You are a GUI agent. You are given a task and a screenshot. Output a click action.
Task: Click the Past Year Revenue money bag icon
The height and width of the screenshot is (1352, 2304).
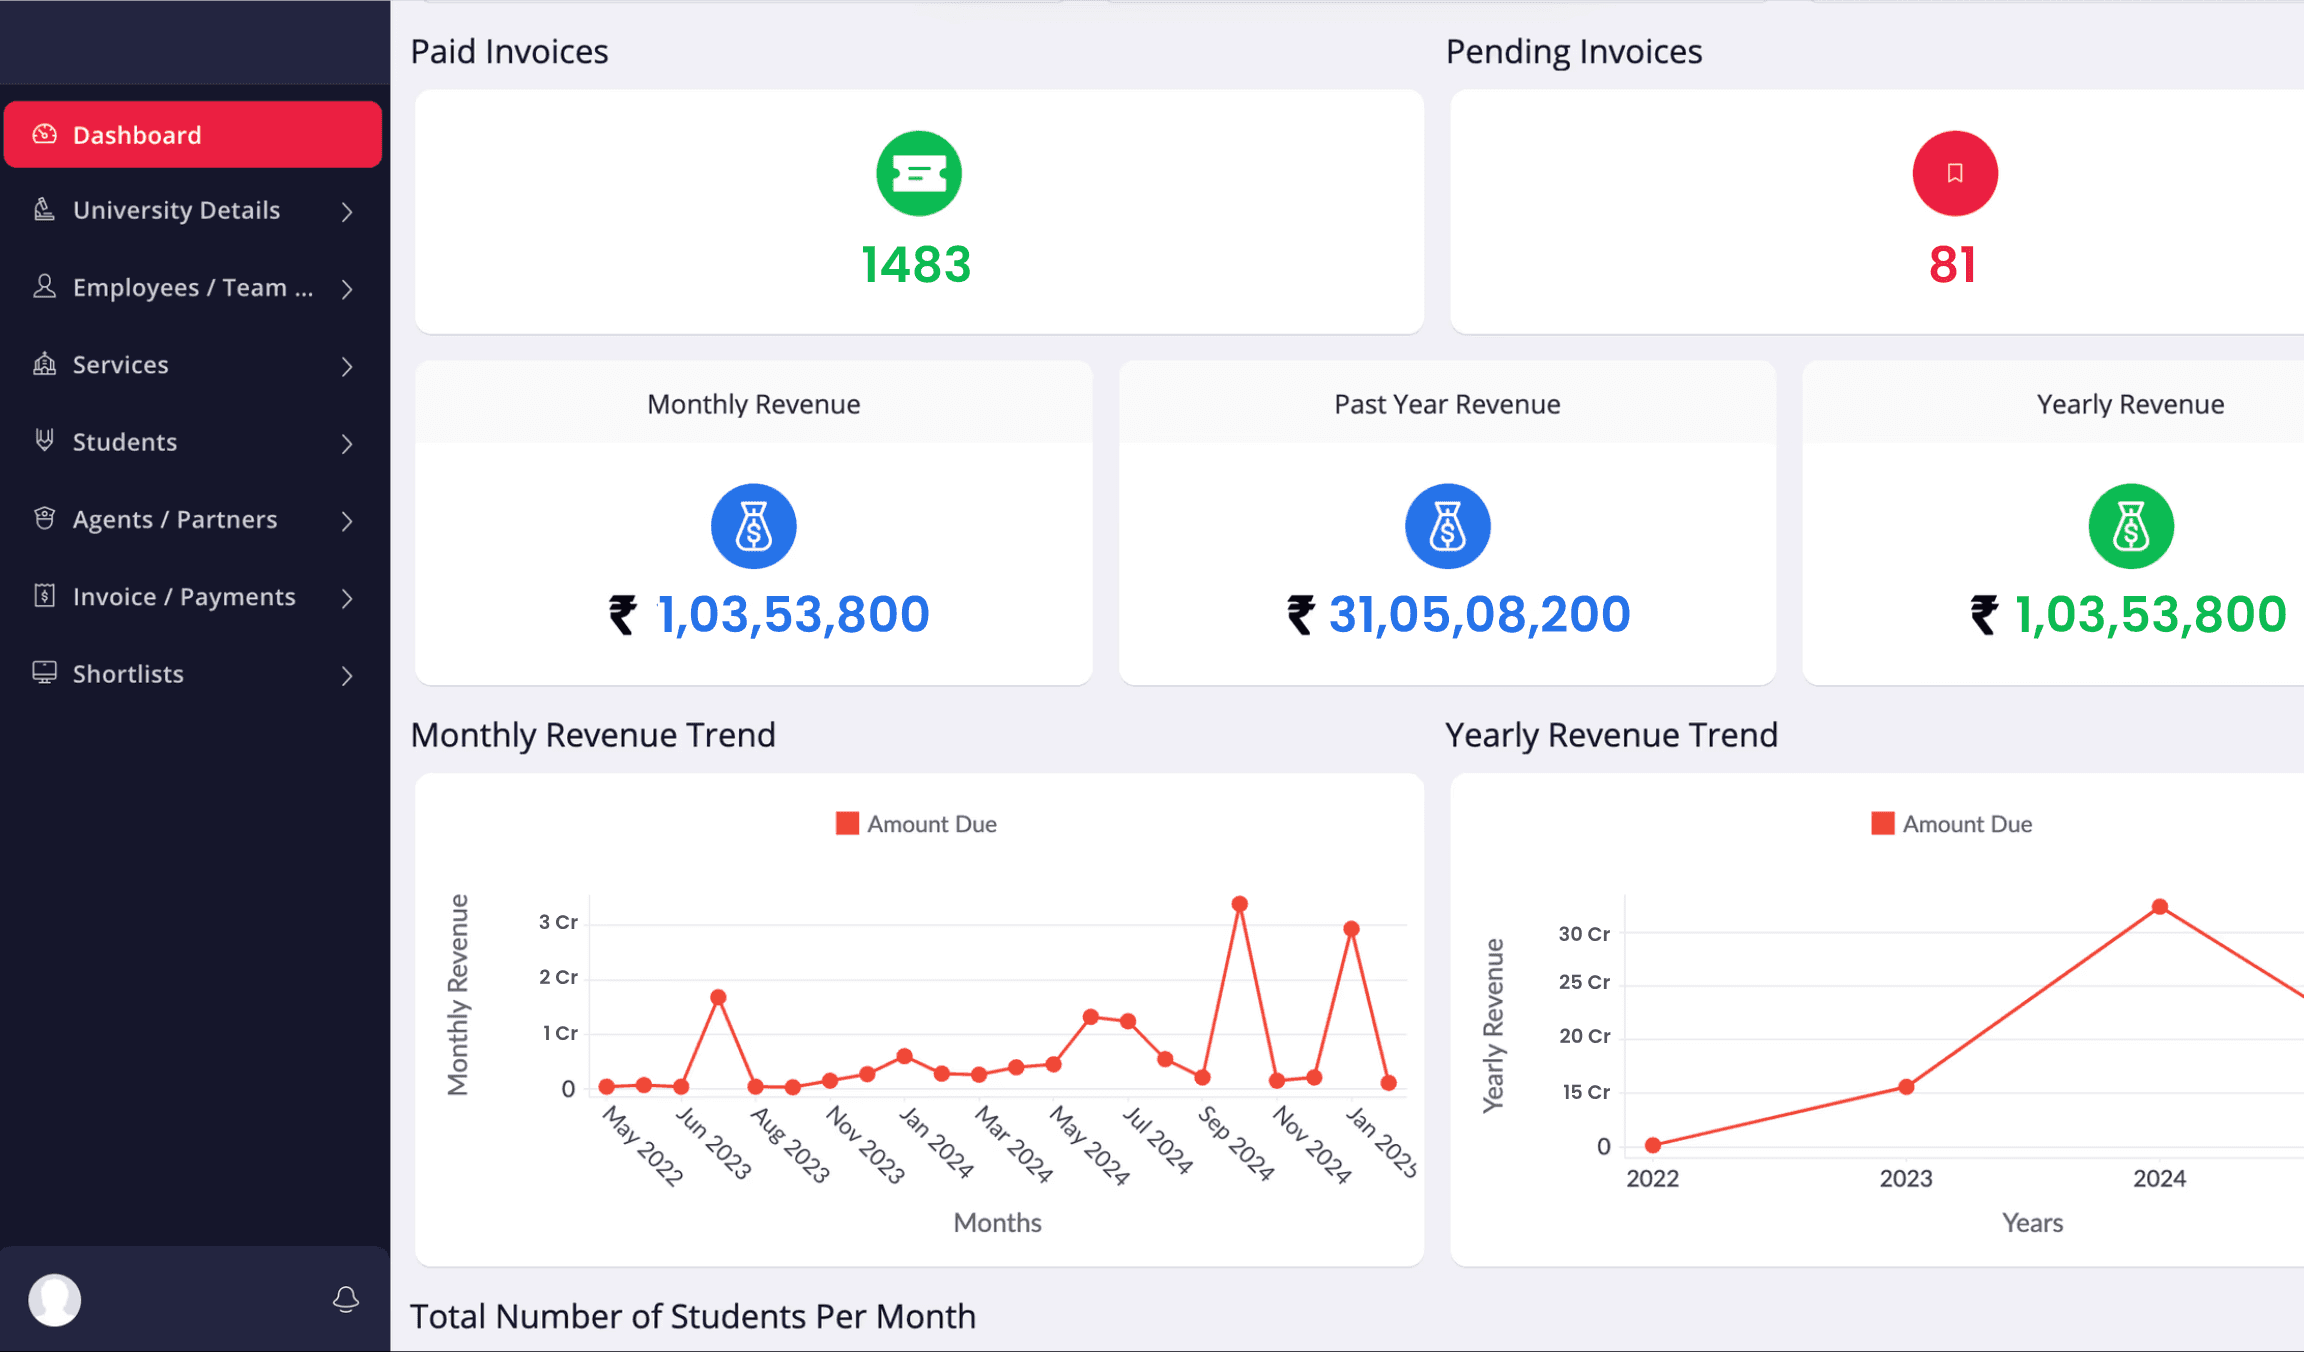[x=1446, y=526]
